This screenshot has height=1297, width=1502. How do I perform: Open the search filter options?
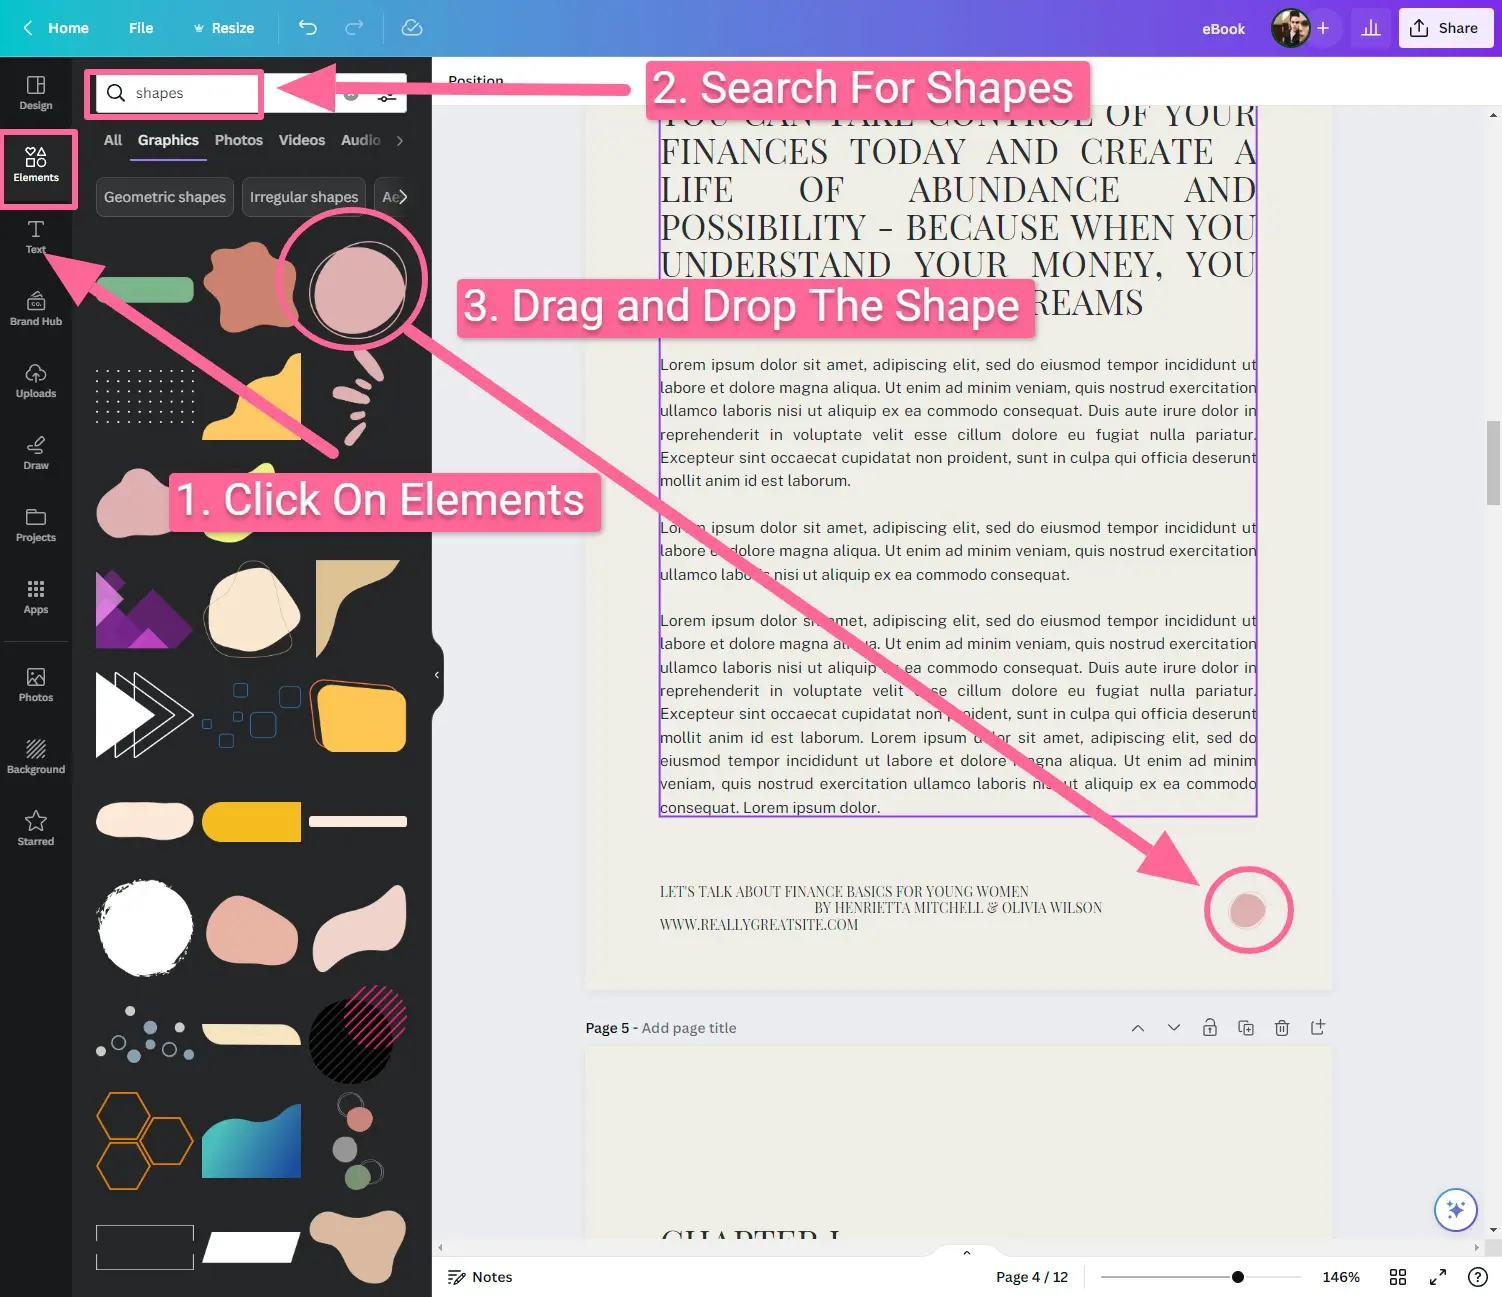(x=387, y=96)
